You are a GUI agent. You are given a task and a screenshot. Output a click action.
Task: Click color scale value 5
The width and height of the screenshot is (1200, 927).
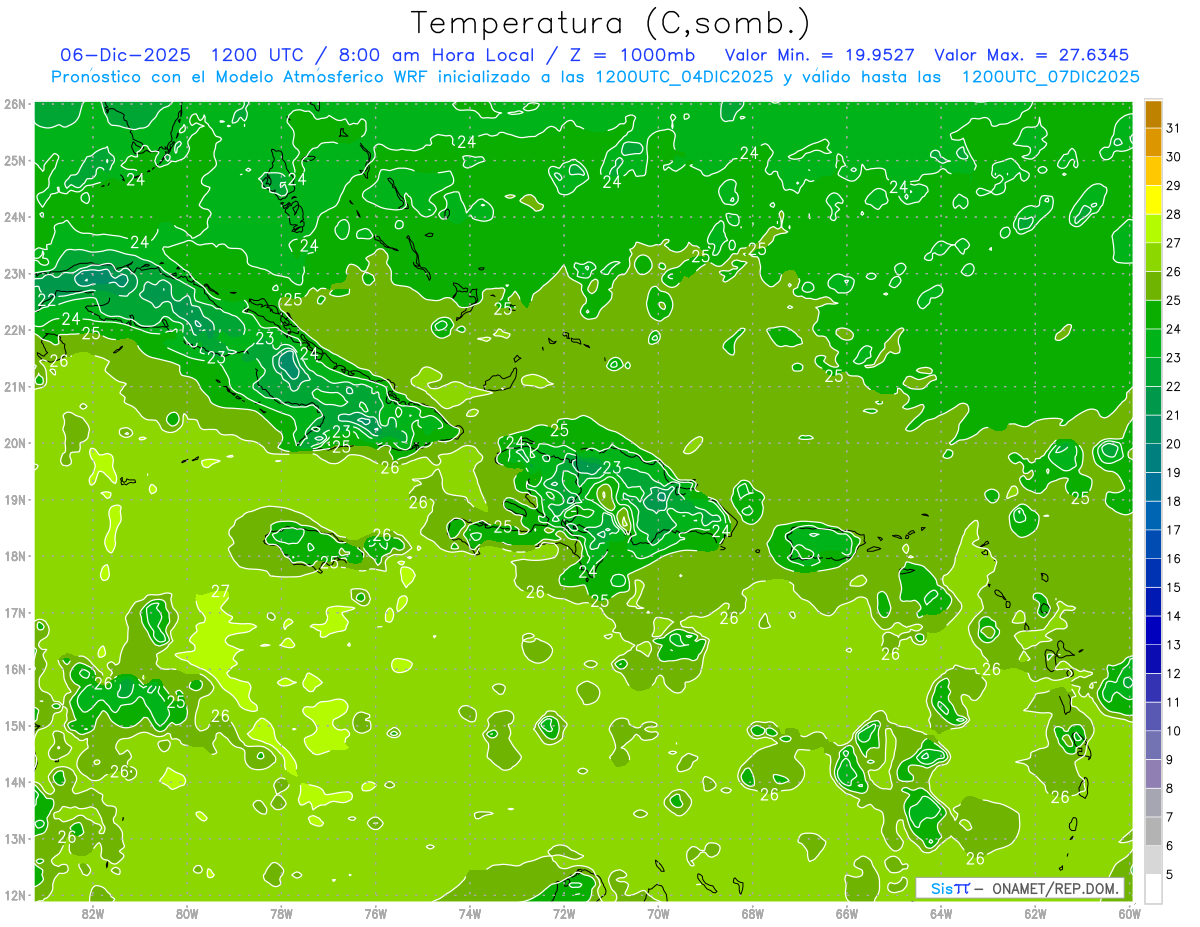pos(1169,874)
